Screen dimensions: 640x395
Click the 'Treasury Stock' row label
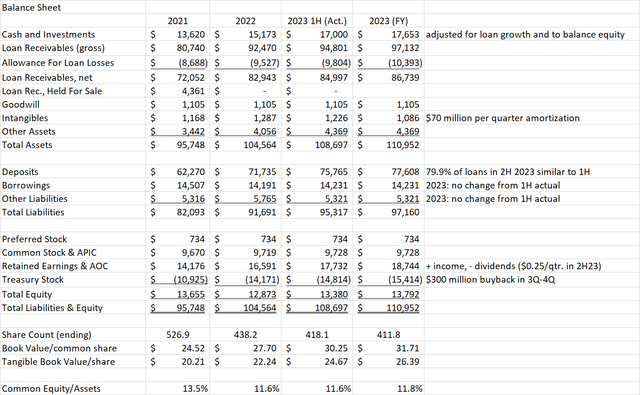33,280
